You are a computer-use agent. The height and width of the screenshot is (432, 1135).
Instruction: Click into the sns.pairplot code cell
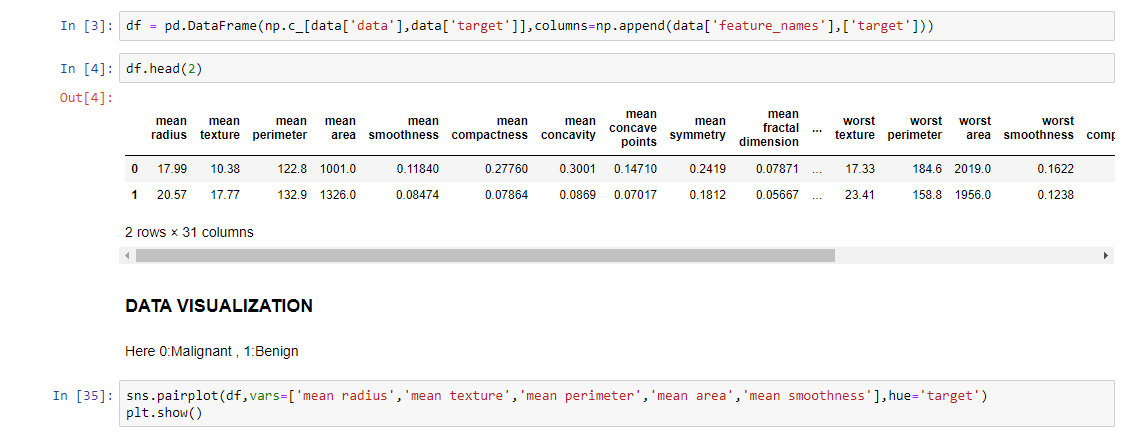tap(616, 405)
